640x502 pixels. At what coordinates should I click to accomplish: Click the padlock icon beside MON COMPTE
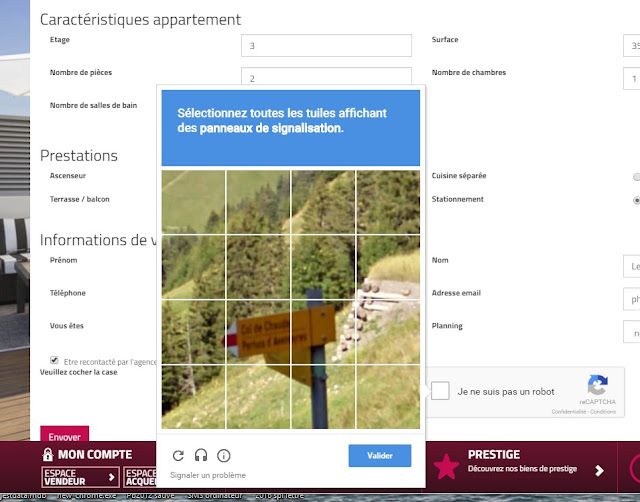[48, 454]
